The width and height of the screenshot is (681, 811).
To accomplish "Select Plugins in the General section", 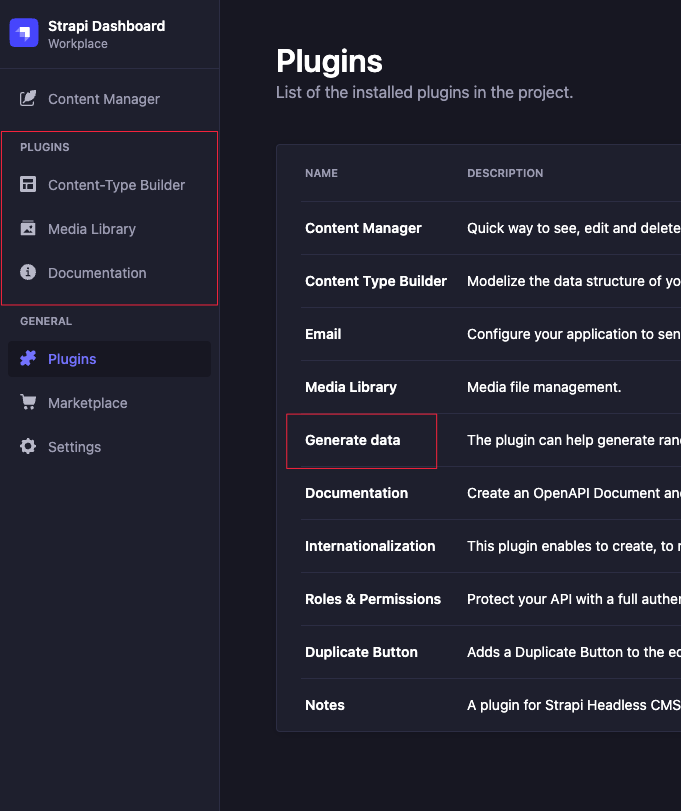I will pyautogui.click(x=110, y=359).
